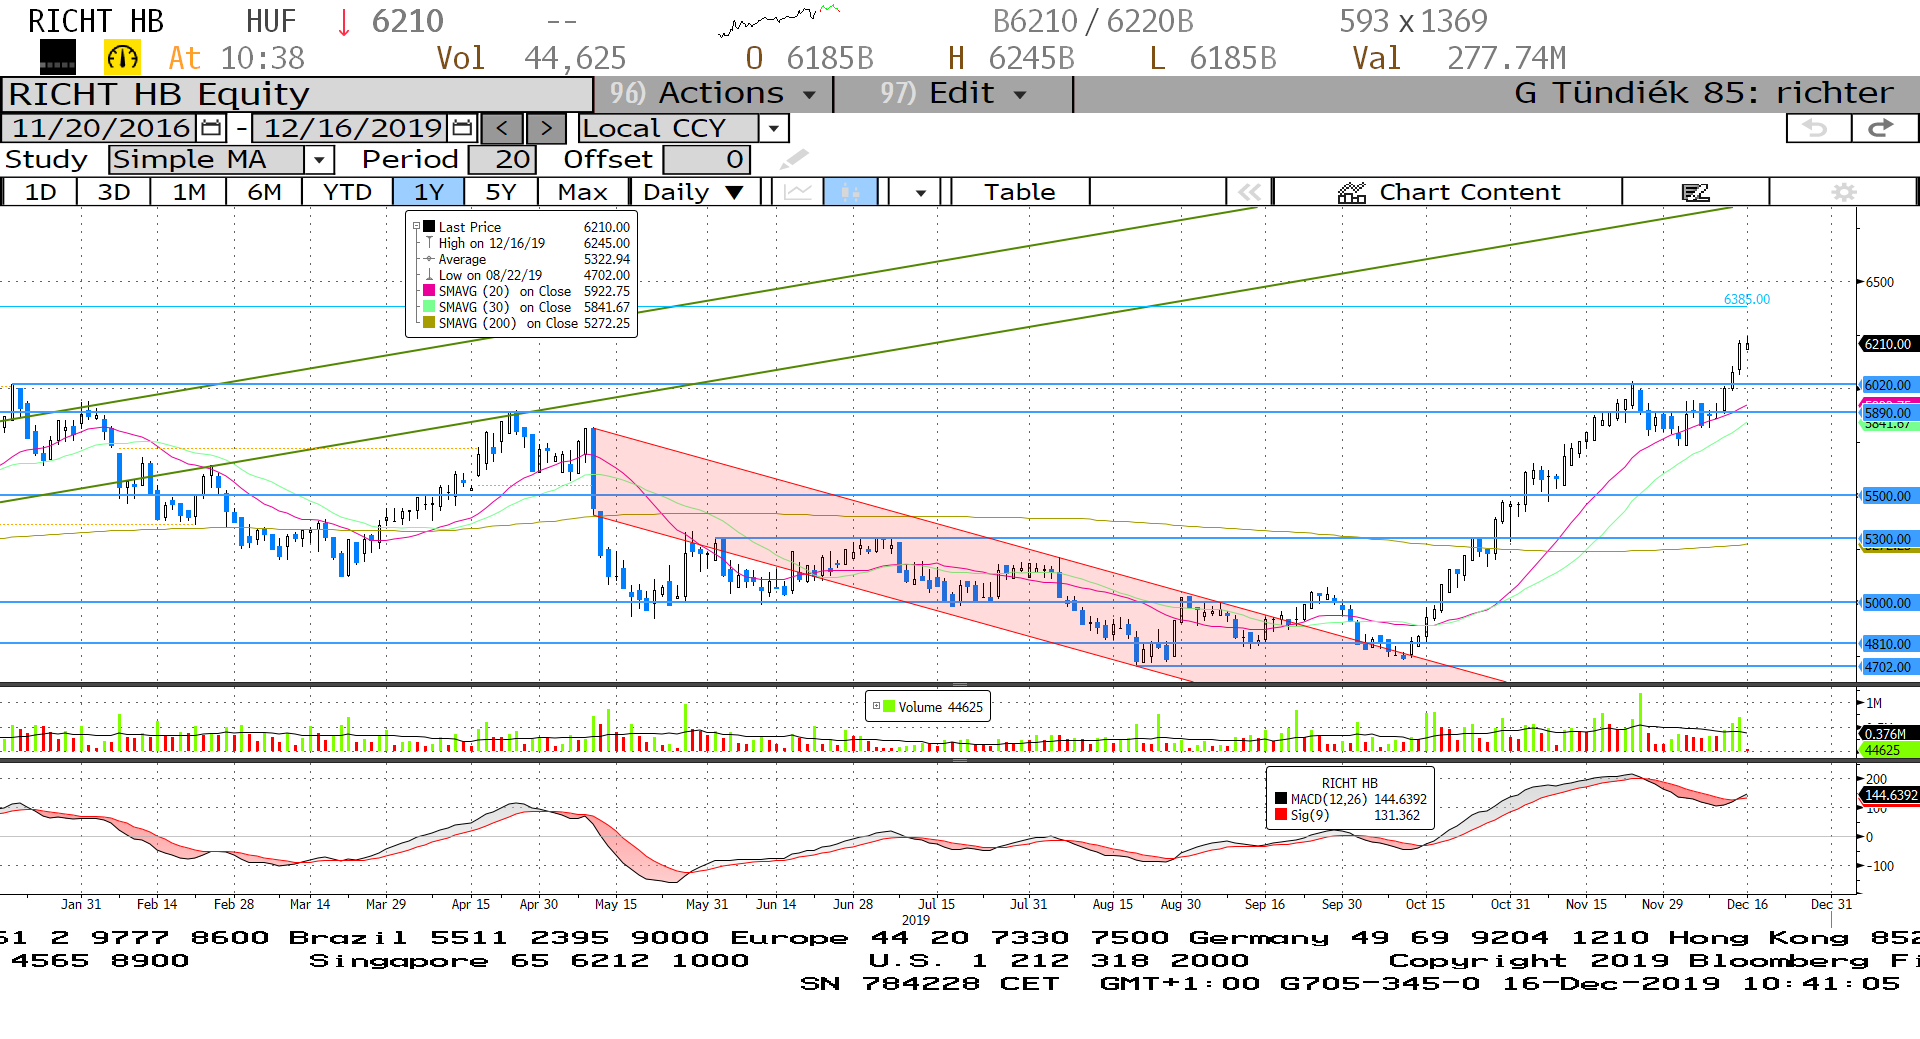Open the Simple MA study dropdown
Viewport: 1920px width, 1039px height.
click(x=318, y=159)
